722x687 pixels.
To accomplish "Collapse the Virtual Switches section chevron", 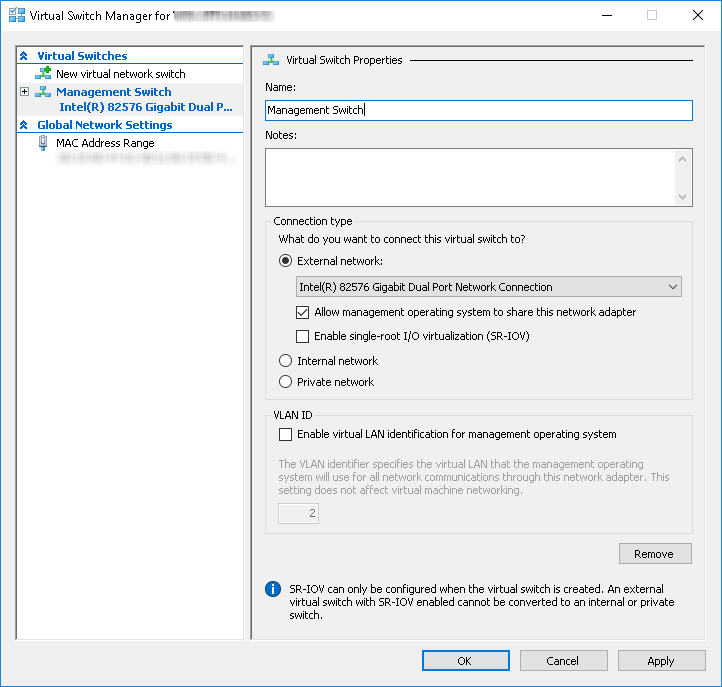I will tap(24, 56).
